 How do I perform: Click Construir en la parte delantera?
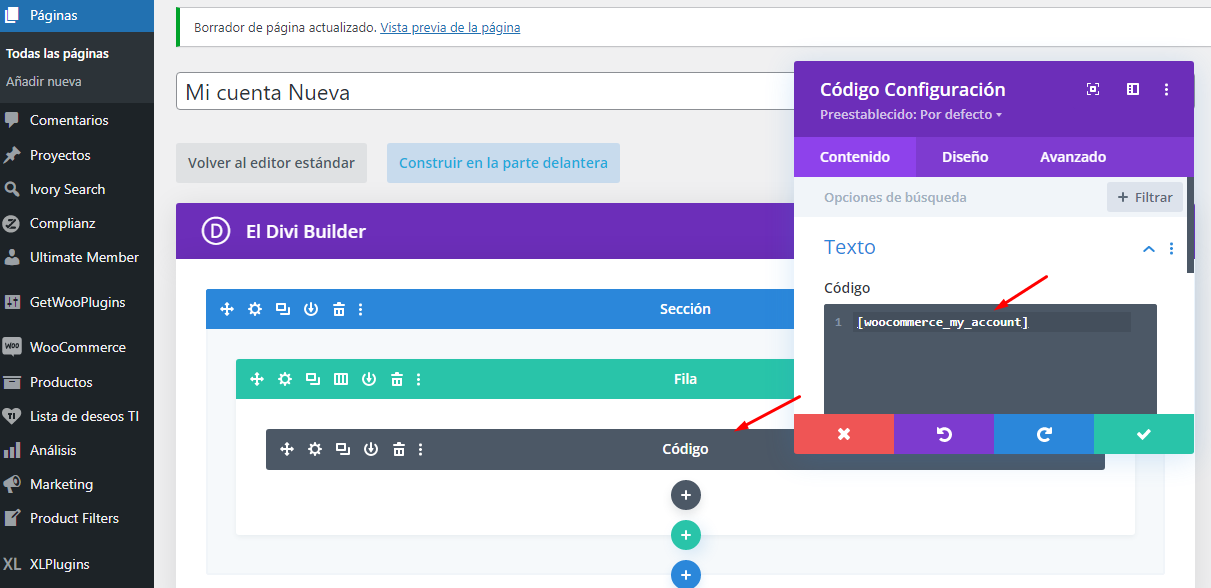(x=503, y=163)
